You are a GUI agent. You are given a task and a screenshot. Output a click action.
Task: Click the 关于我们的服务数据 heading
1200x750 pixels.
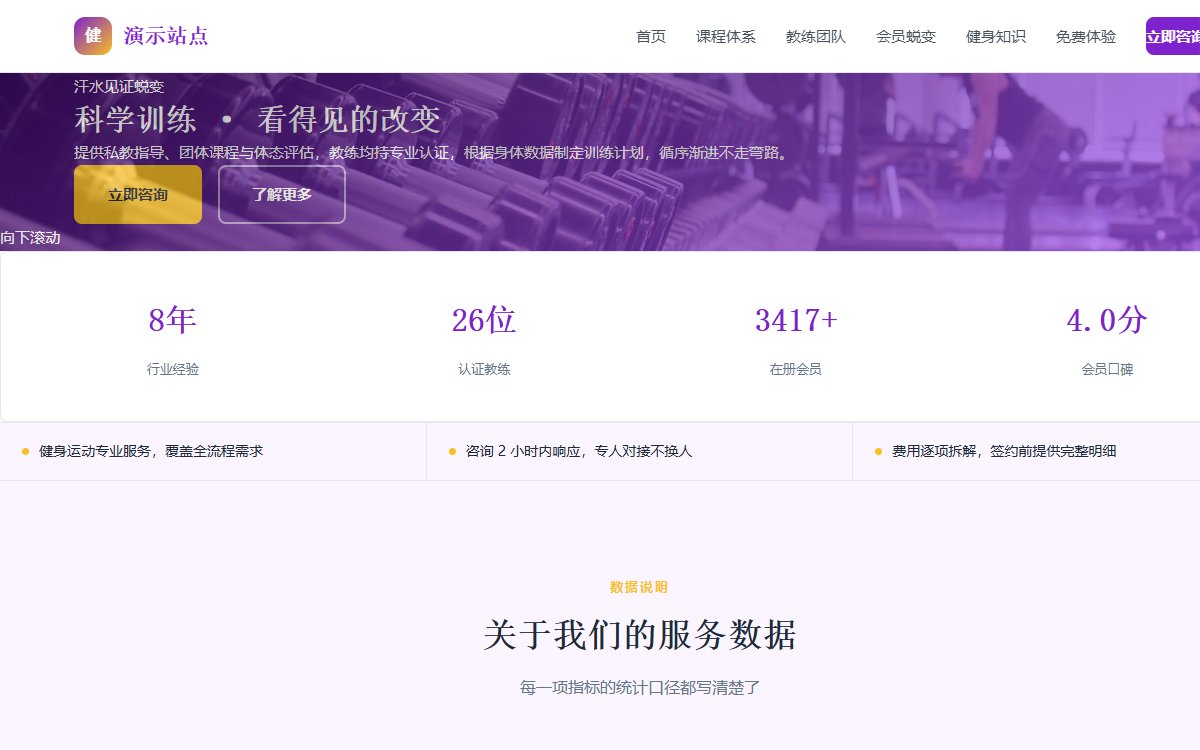[640, 635]
